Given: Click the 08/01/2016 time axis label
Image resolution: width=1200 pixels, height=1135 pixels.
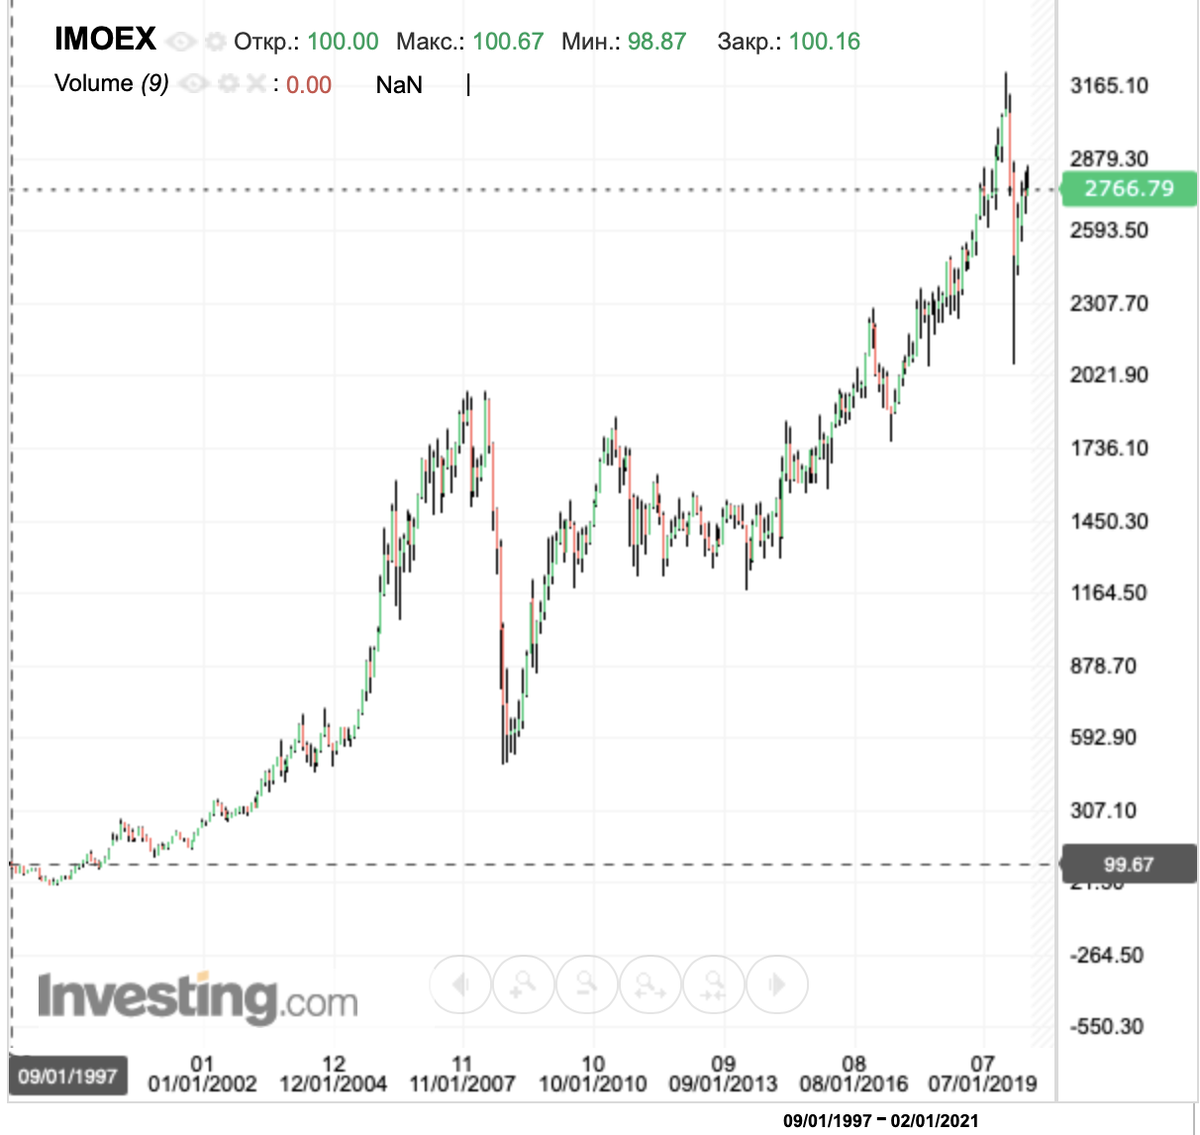Looking at the screenshot, I should [x=854, y=1083].
